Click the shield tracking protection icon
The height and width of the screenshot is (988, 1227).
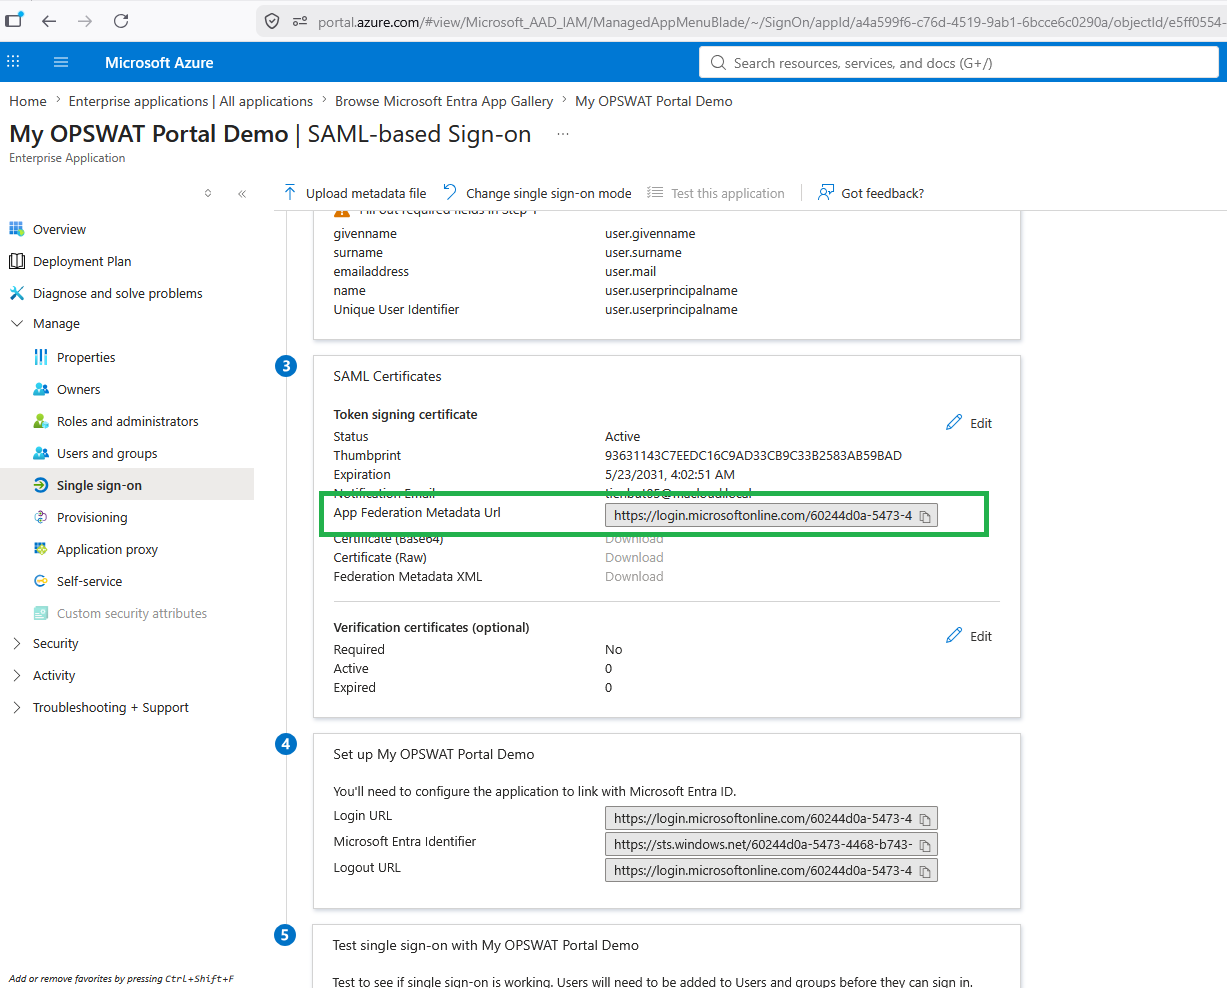coord(271,21)
